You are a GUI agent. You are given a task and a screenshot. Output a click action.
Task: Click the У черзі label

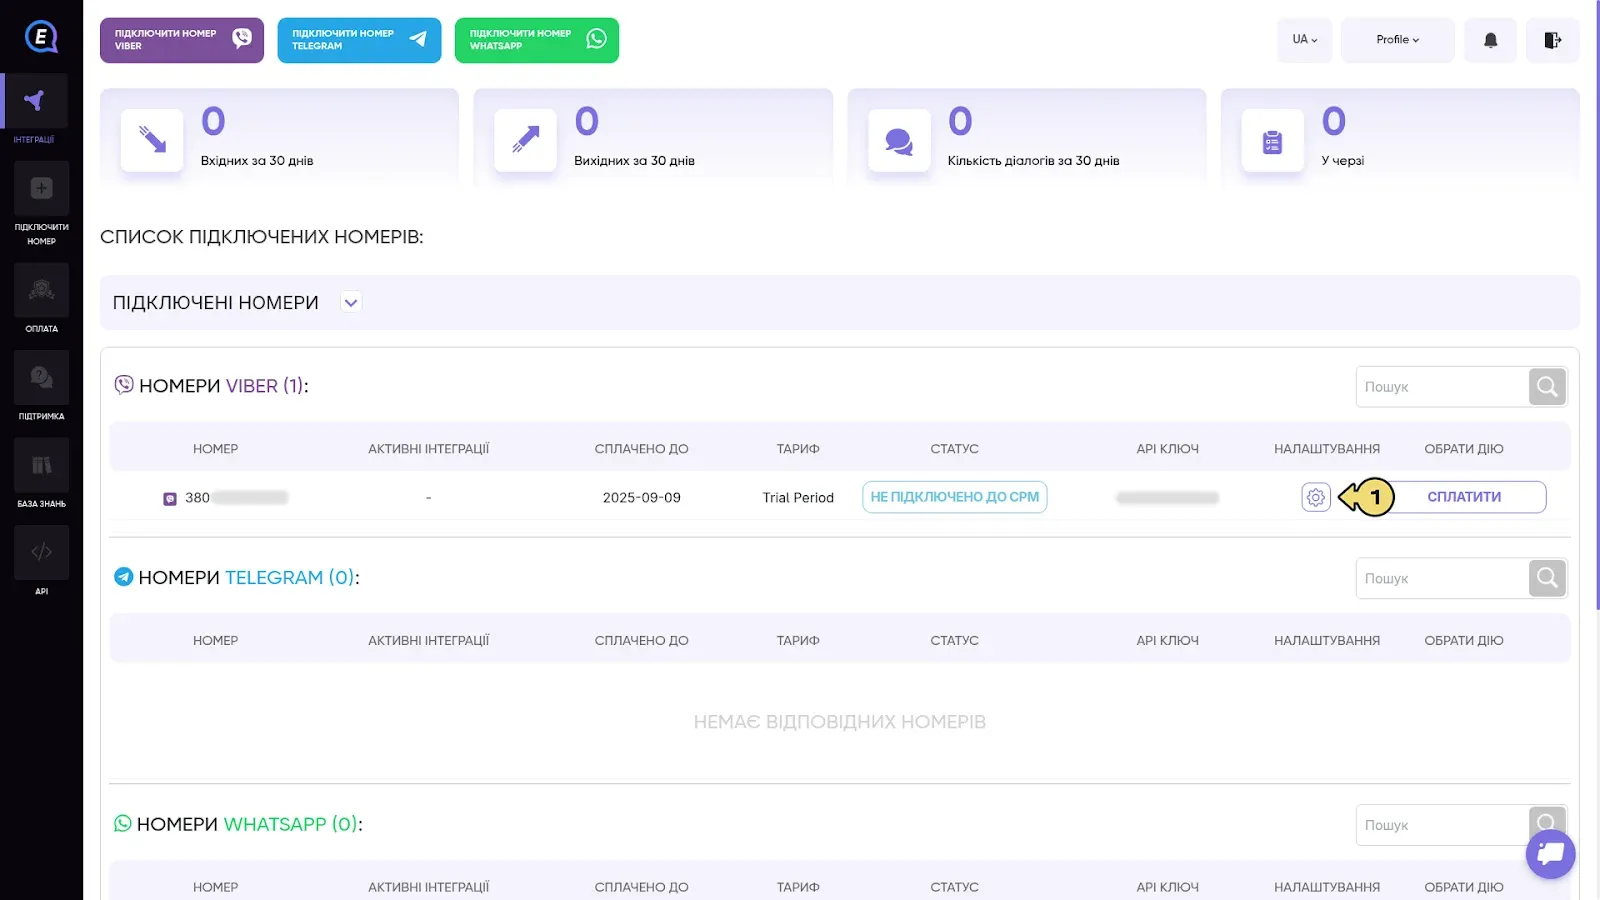point(1343,161)
